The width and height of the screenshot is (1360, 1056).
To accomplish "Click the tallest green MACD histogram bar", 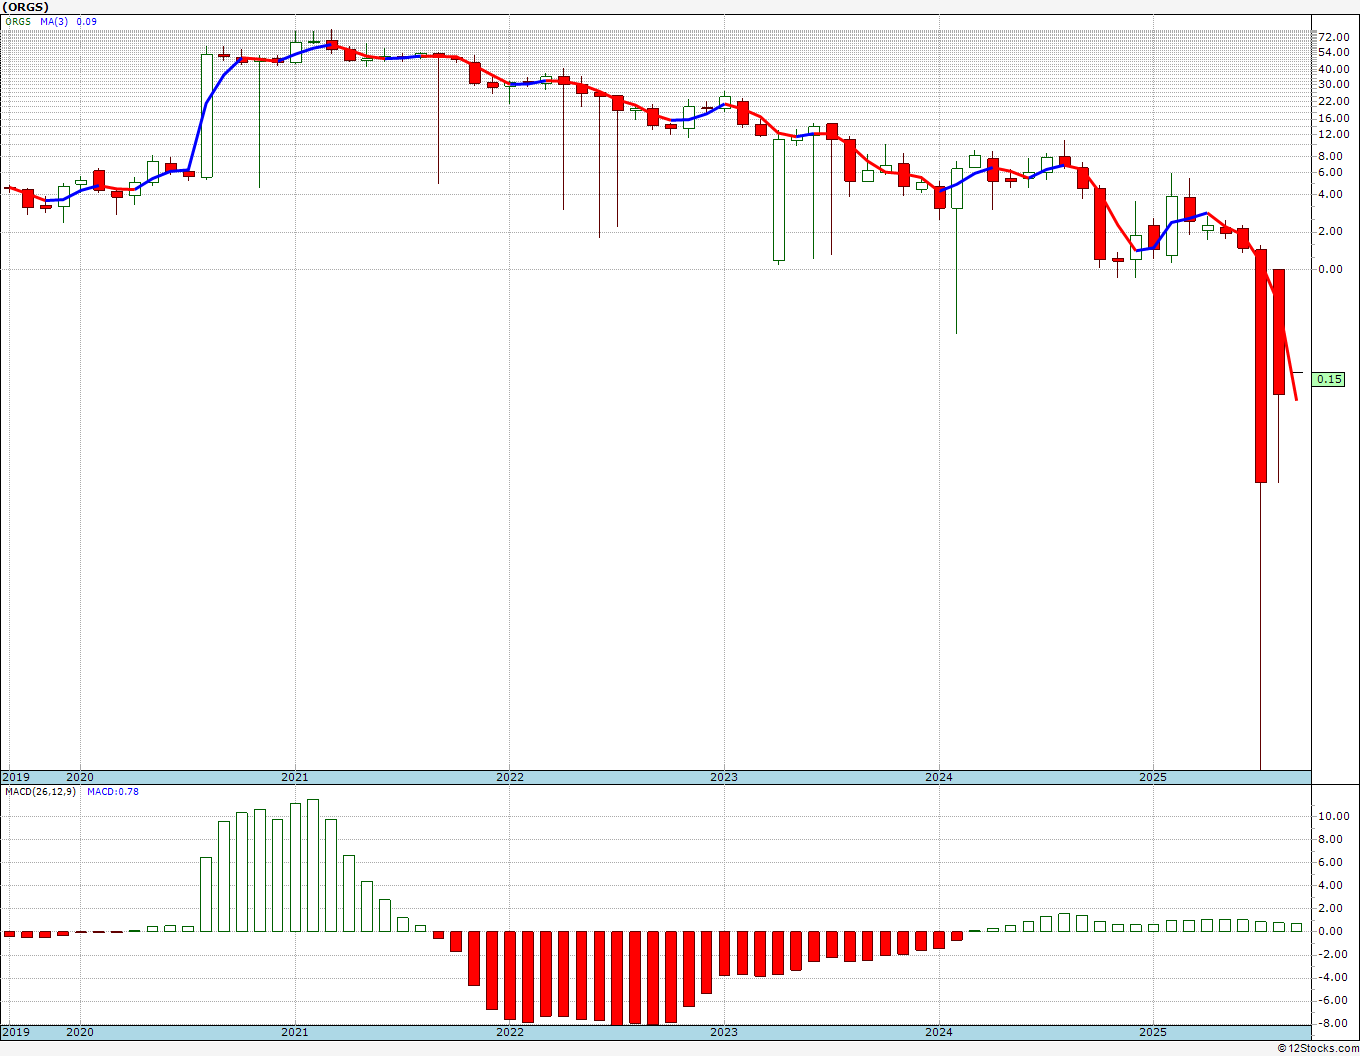I will [x=313, y=865].
